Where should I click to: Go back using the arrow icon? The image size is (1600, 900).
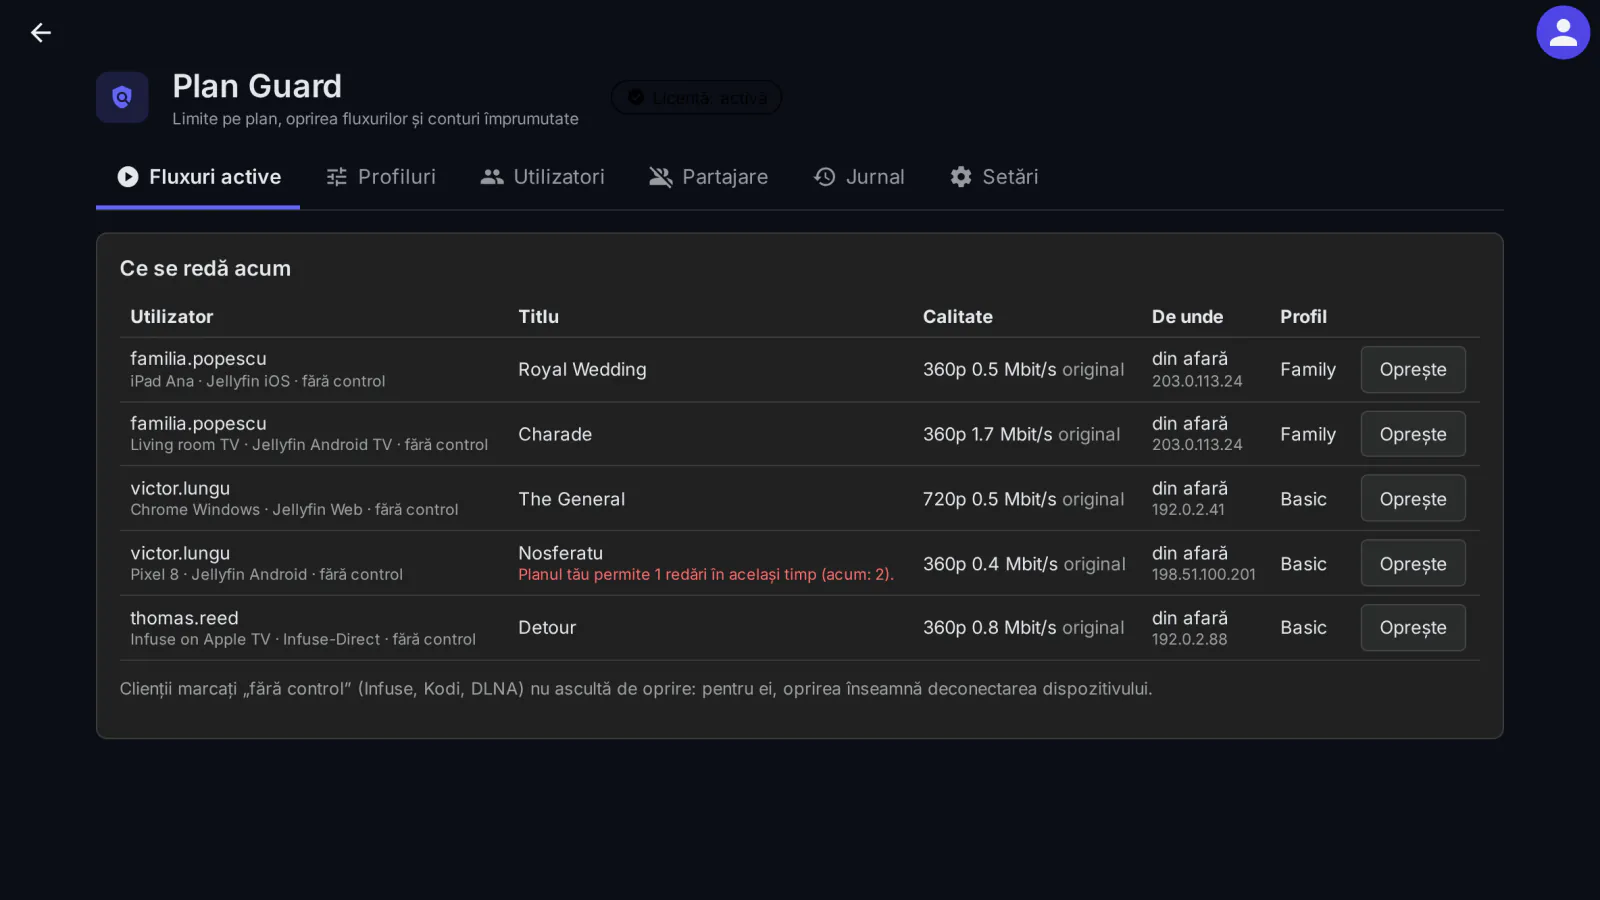pyautogui.click(x=41, y=33)
